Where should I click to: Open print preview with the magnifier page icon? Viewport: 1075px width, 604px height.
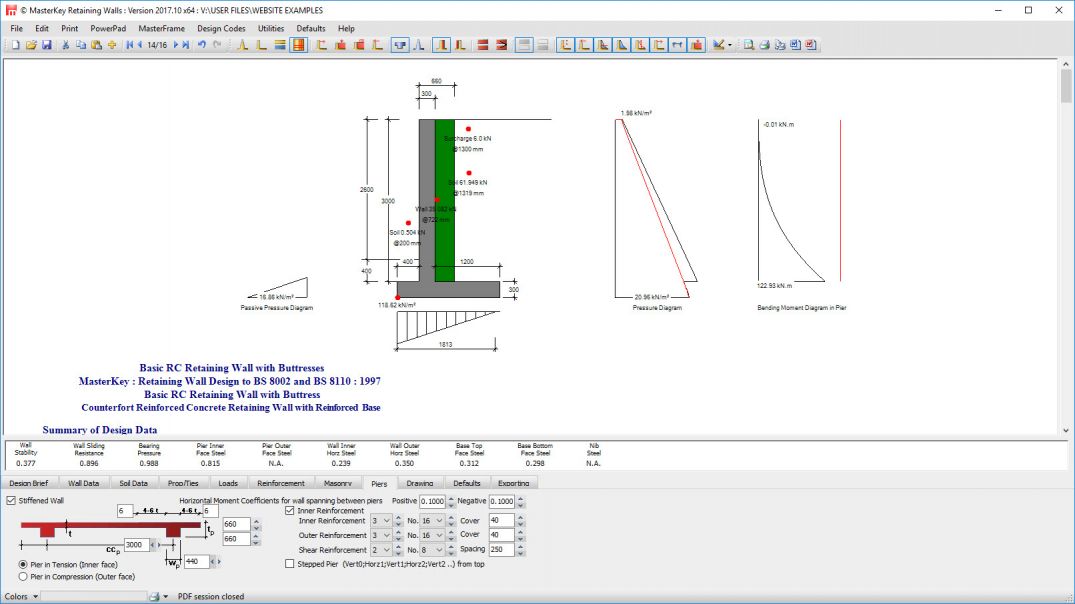click(x=749, y=45)
